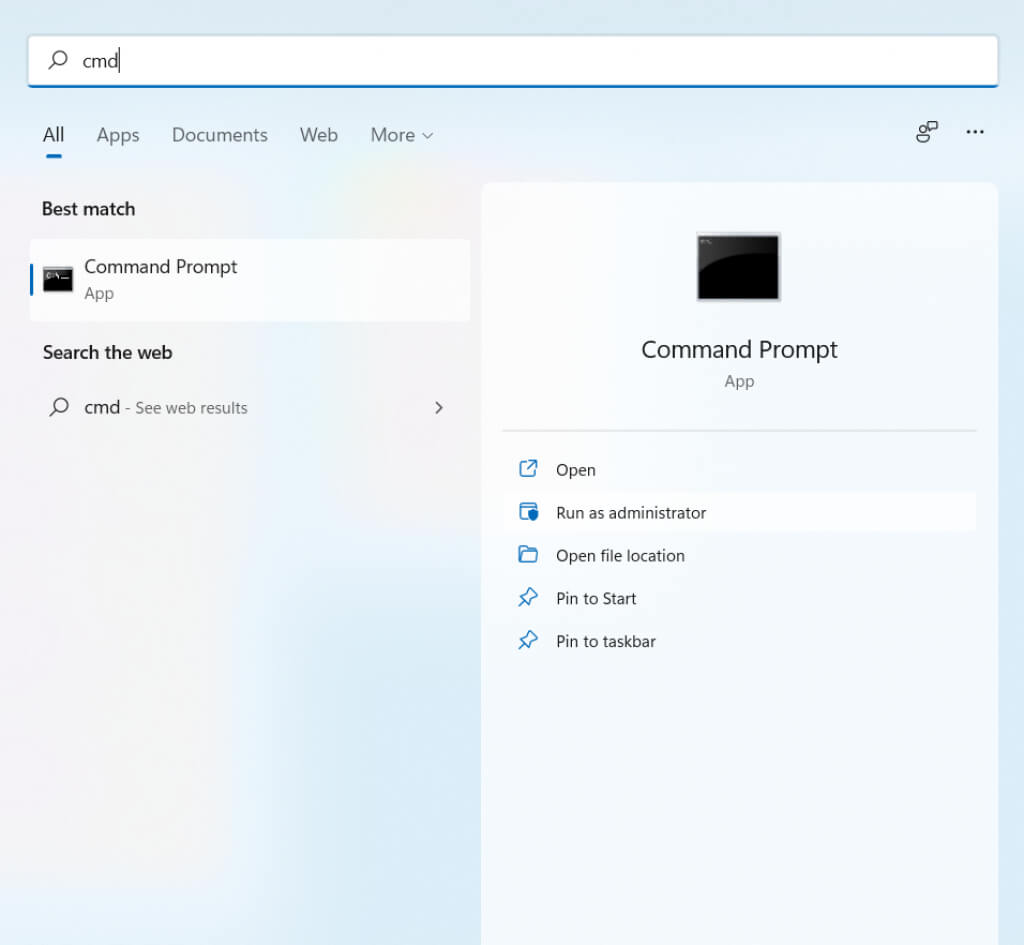Screen dimensions: 1024x945
Task: Open the three-dot options menu
Action: coord(975,132)
